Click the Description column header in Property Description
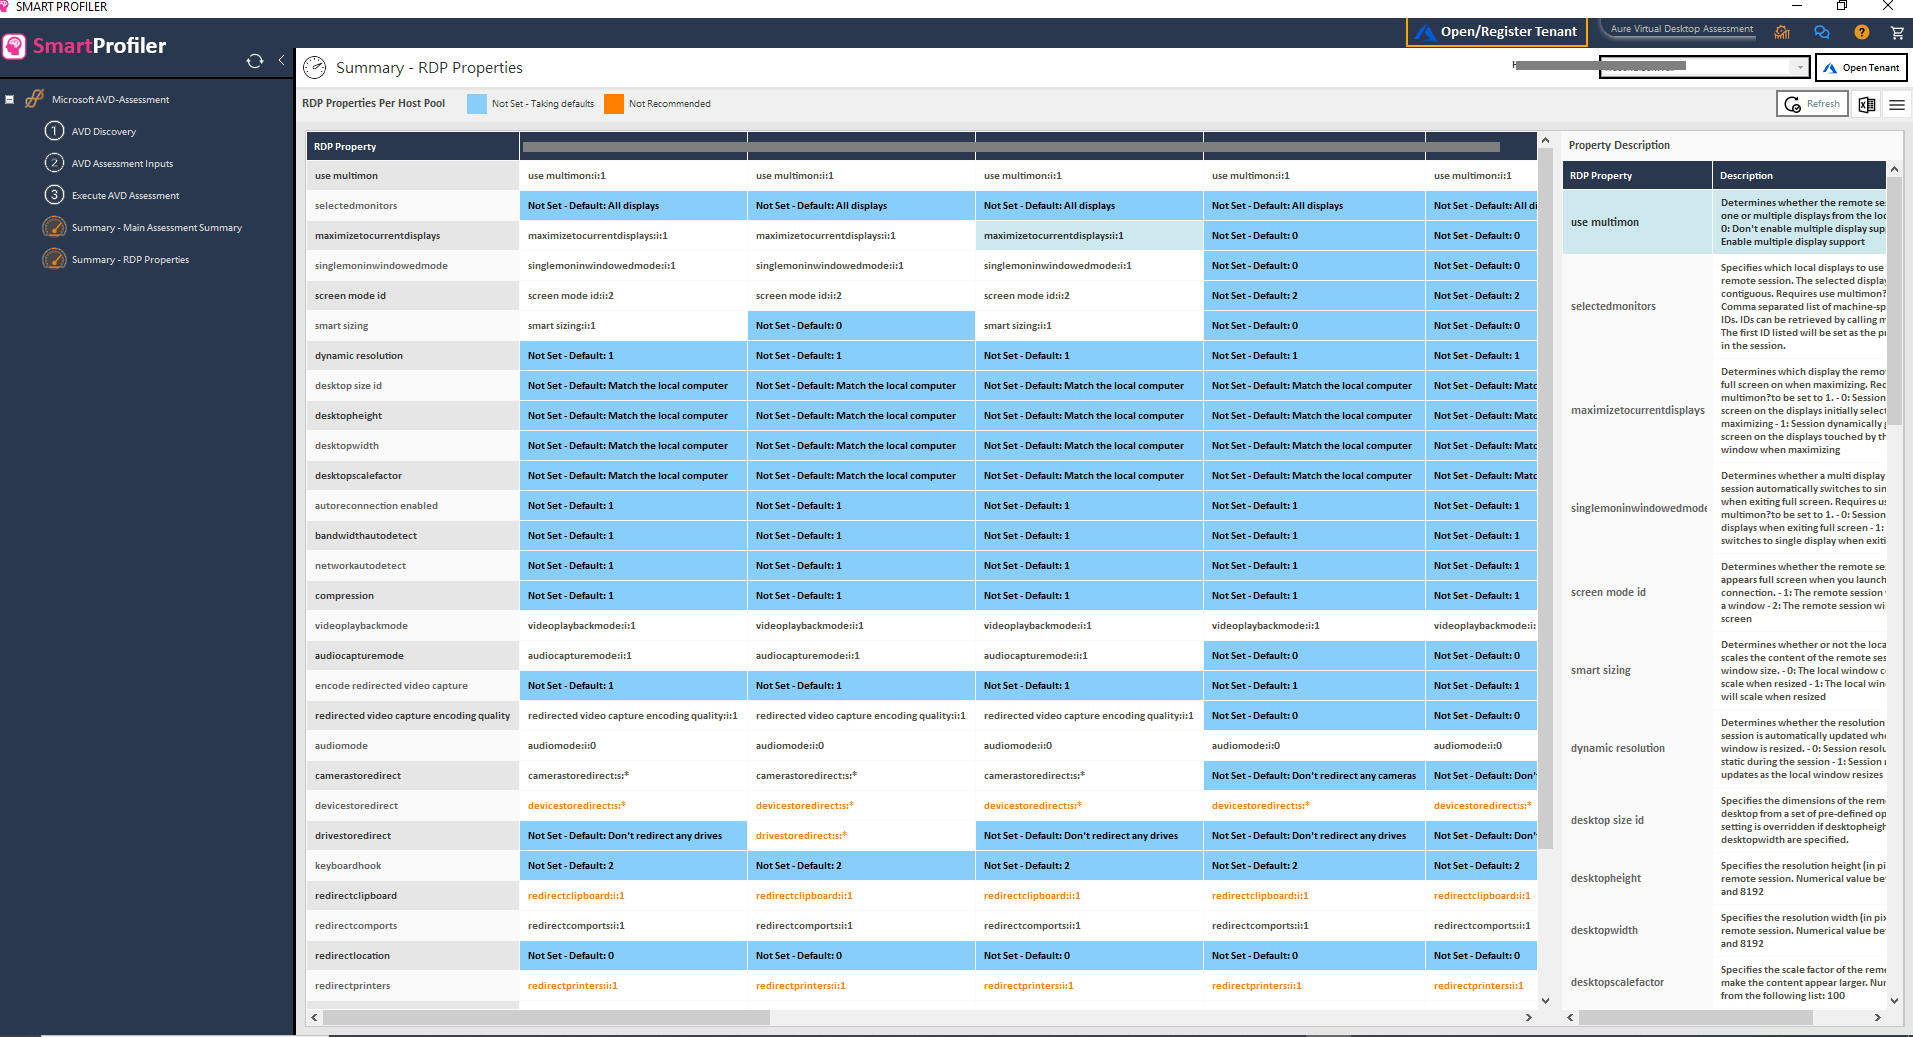Screen dimensions: 1913x1037 (1799, 175)
